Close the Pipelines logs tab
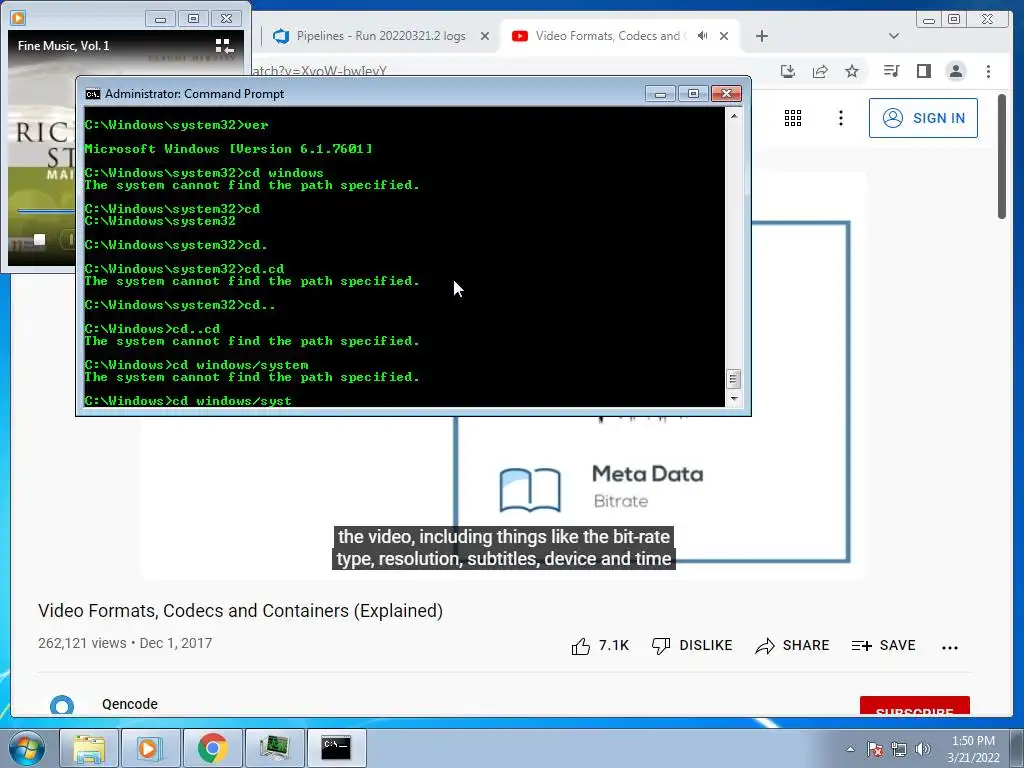Viewport: 1024px width, 768px height. coord(485,36)
